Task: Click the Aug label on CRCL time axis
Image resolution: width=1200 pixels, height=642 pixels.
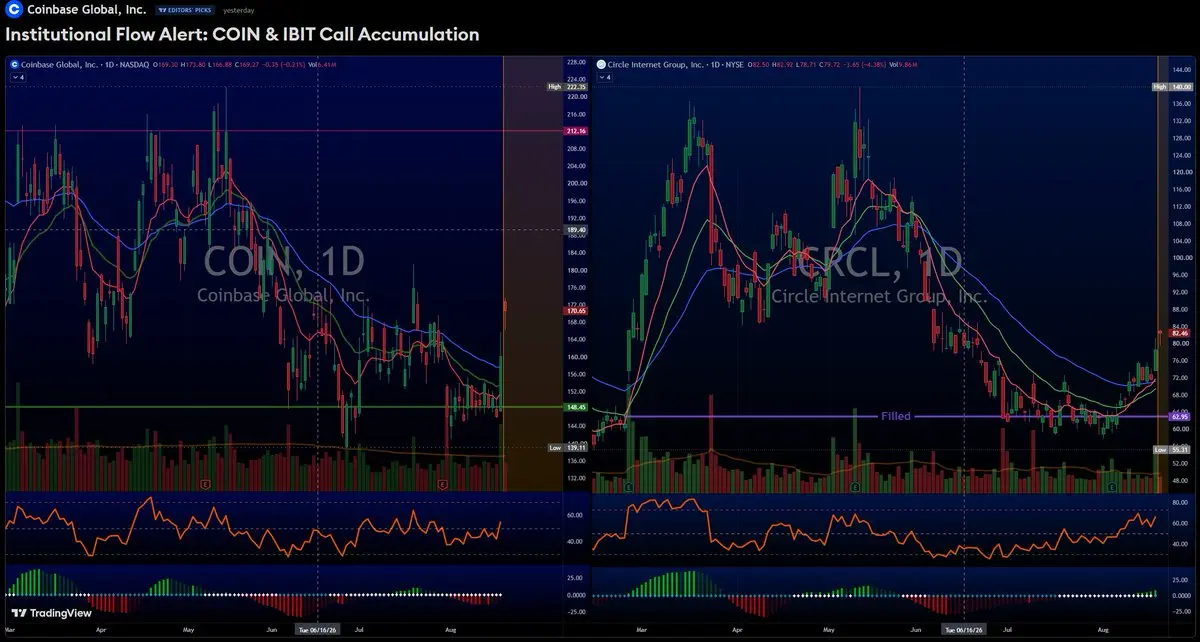Action: (1102, 631)
